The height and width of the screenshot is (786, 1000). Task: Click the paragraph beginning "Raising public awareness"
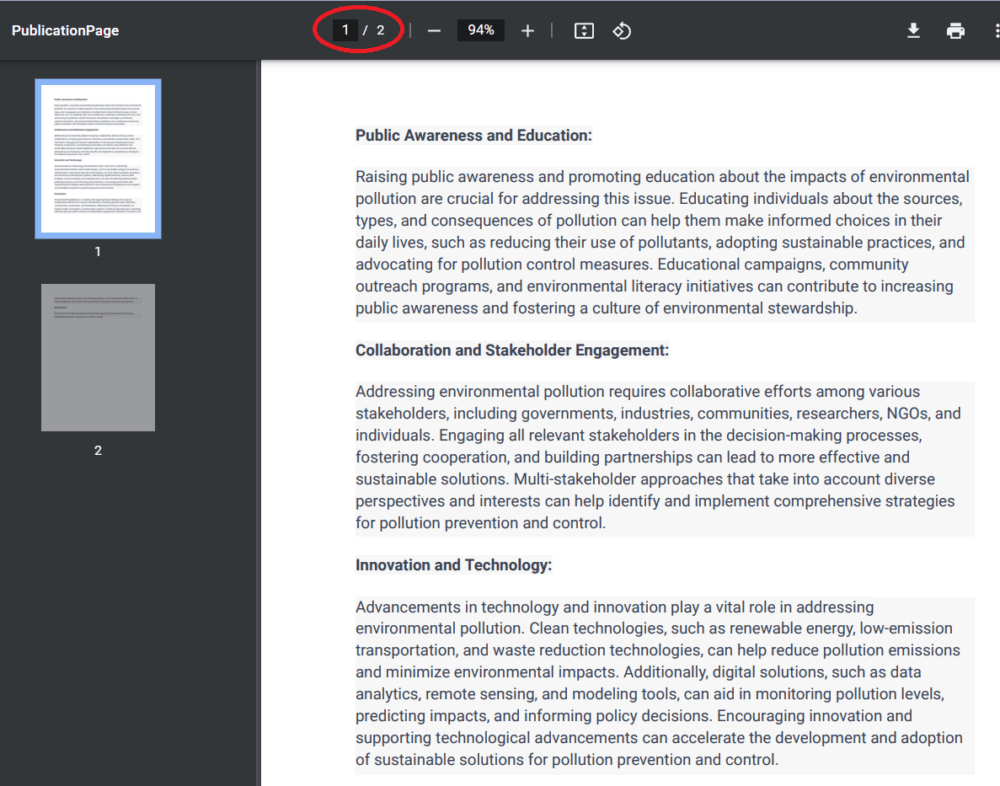tap(662, 242)
